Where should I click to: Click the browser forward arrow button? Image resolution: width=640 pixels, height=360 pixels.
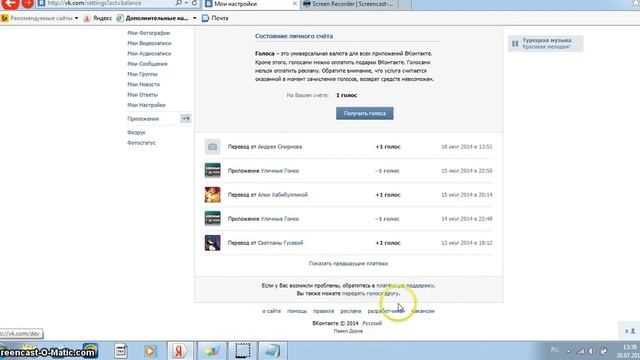[27, 3]
